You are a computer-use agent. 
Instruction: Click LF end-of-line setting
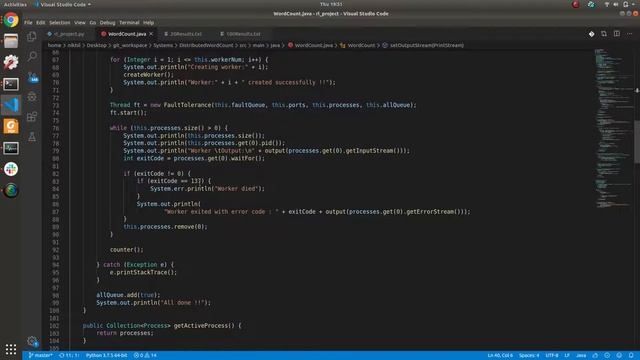[567, 356]
